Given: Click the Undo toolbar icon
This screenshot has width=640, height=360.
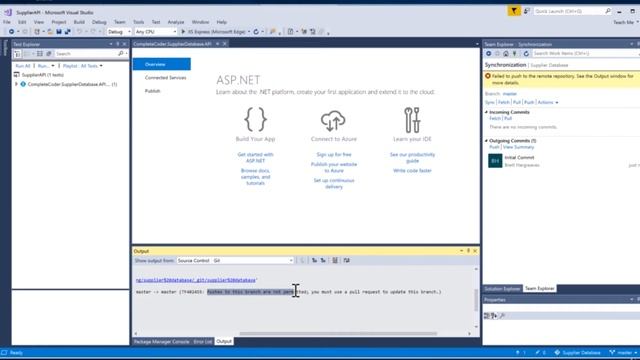Looking at the screenshot, I should click(79, 31).
